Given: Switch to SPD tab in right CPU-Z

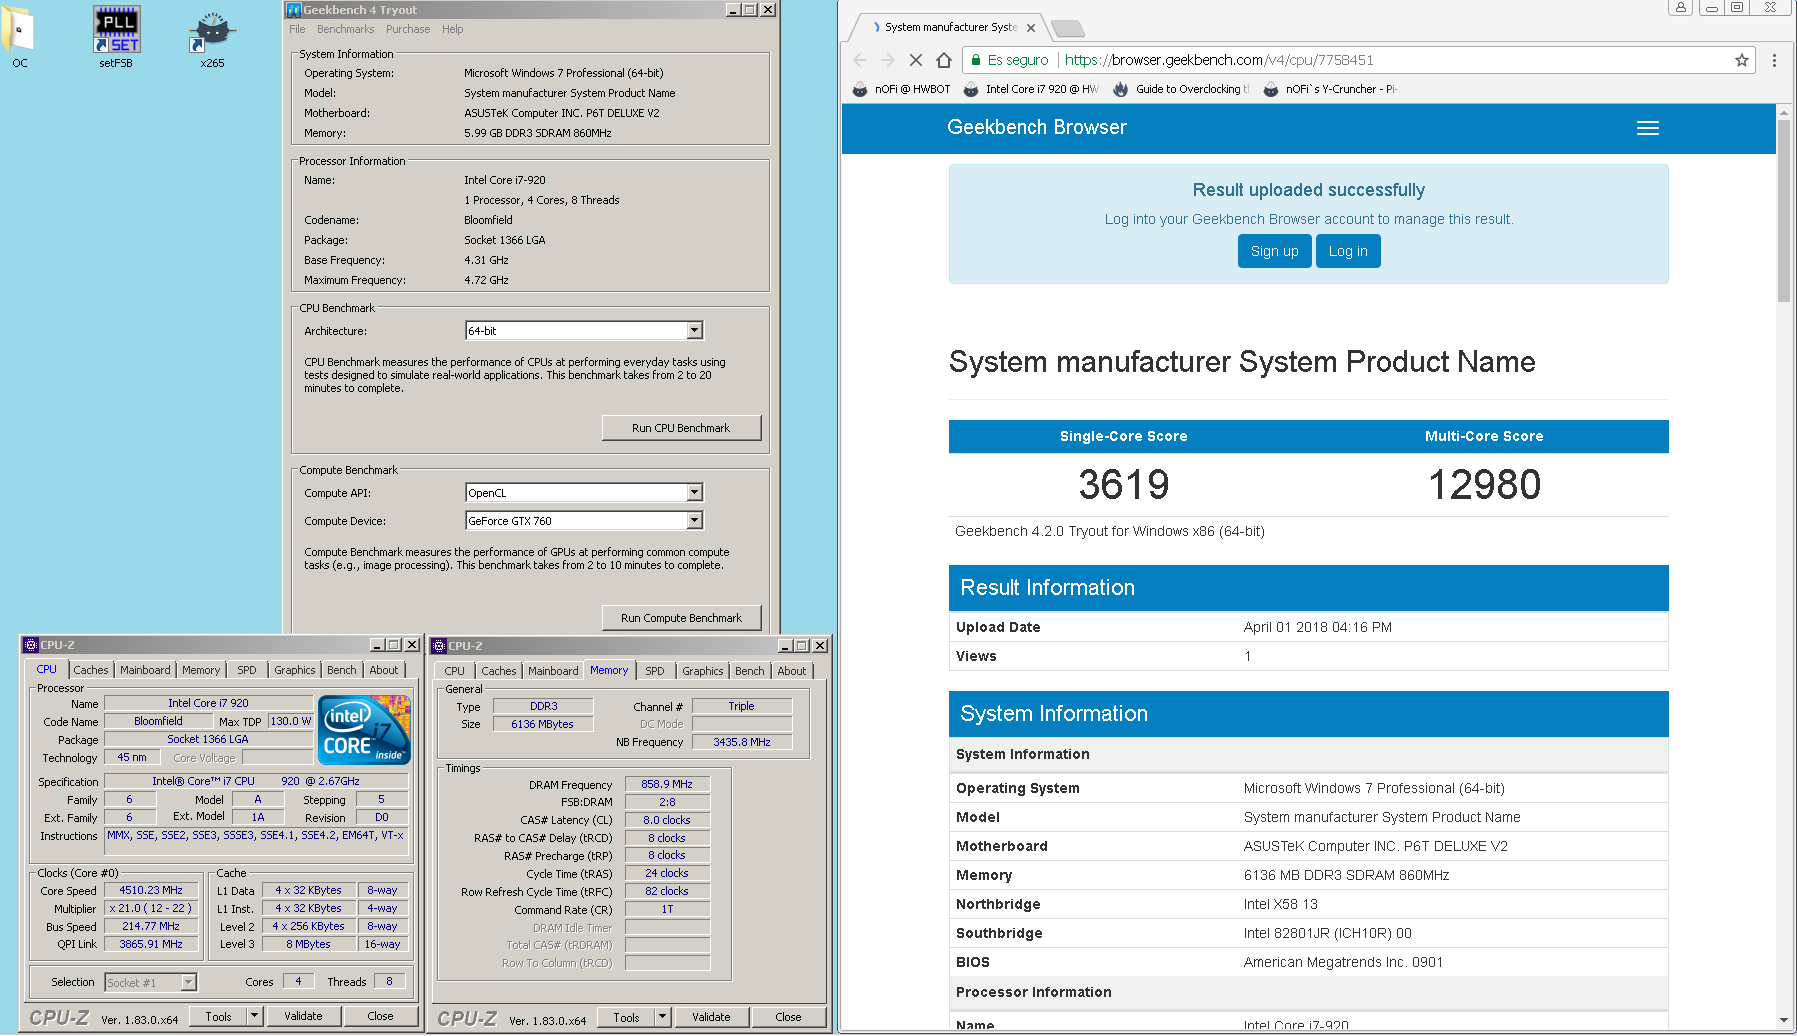Looking at the screenshot, I should click(x=655, y=671).
